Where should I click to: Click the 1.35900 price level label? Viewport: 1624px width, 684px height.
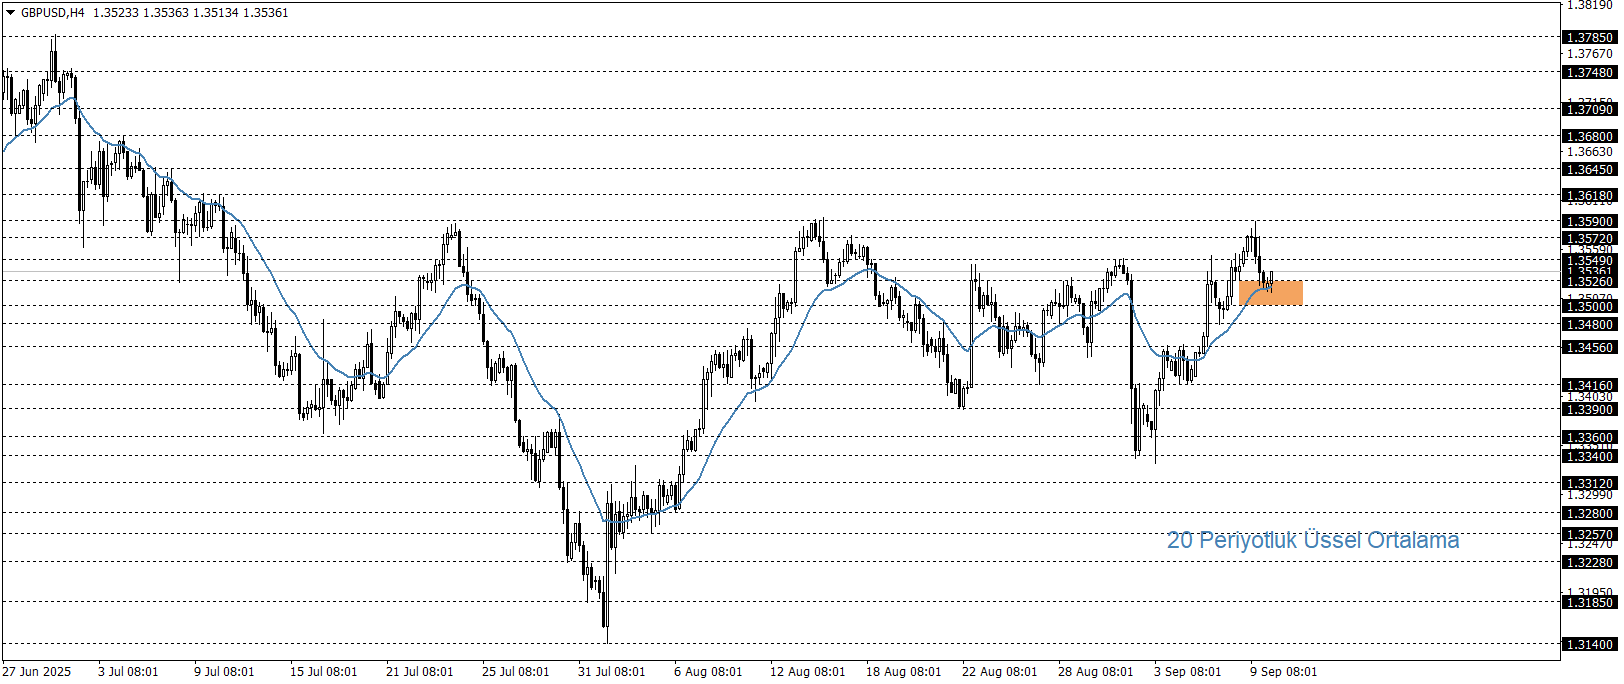(x=1589, y=222)
